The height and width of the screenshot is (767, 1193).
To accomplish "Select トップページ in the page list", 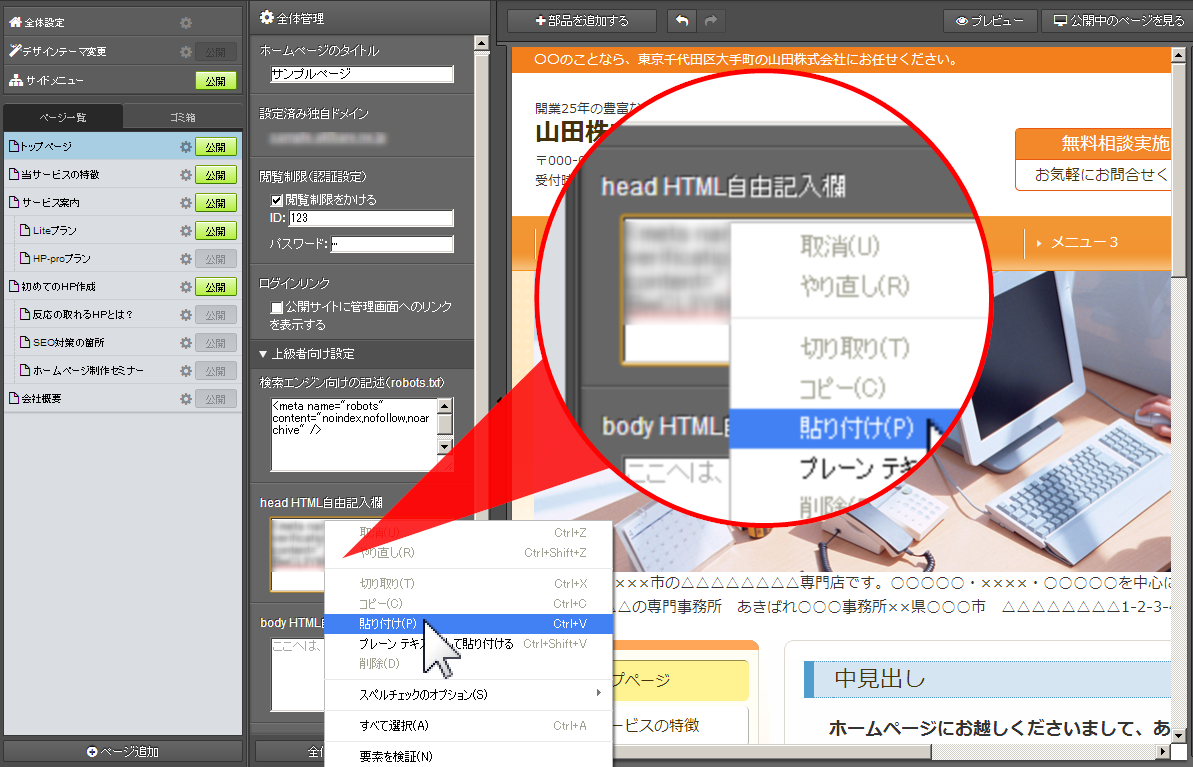I will pos(46,147).
